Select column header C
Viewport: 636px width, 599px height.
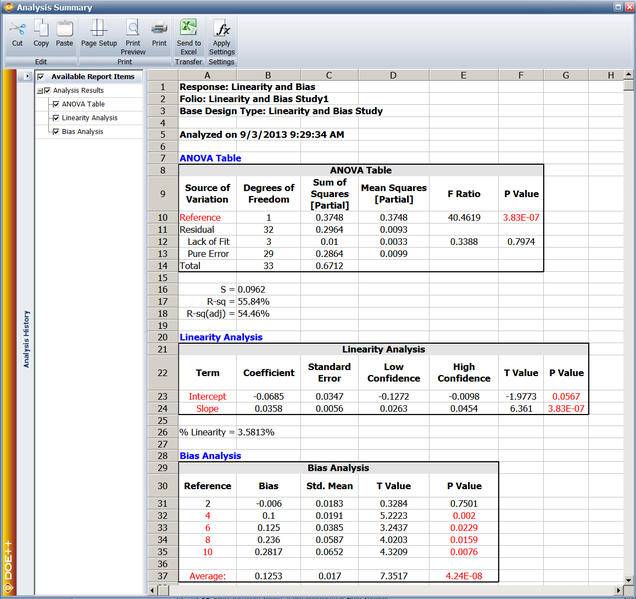click(329, 75)
